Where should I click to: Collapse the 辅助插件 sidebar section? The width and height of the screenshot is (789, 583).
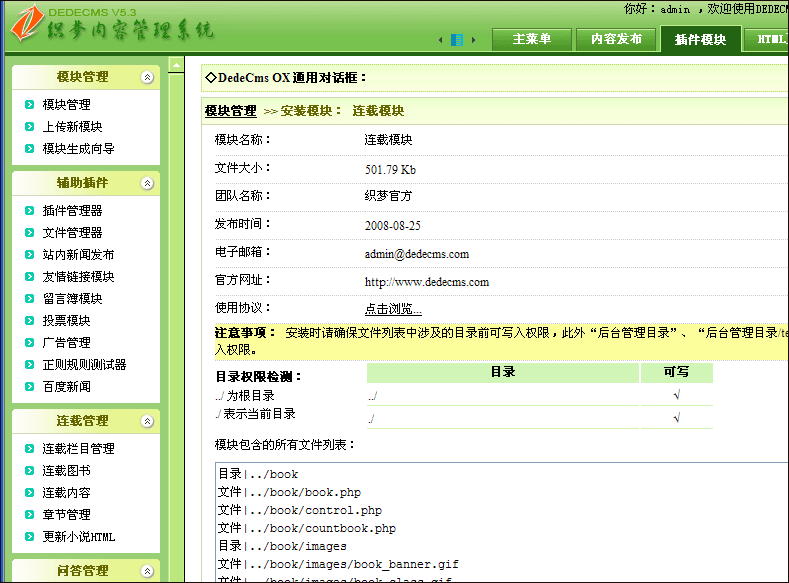pyautogui.click(x=148, y=183)
